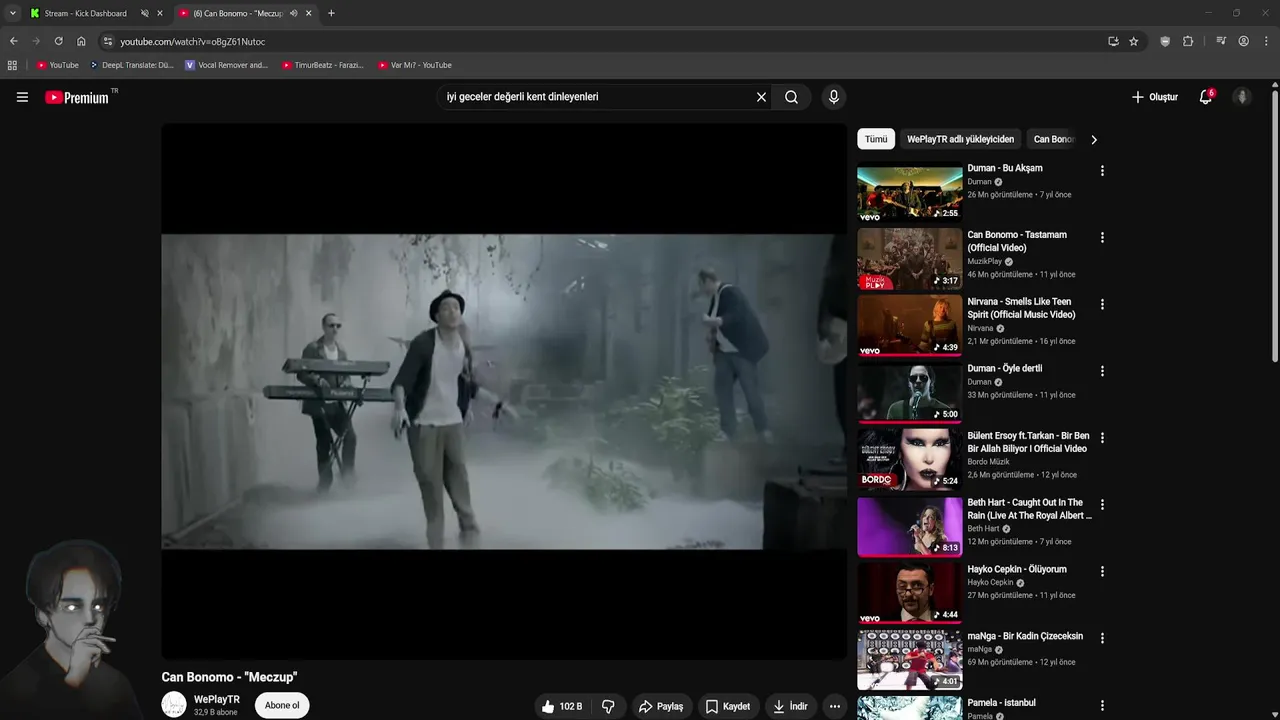This screenshot has height=720, width=1280.
Task: Close the Can Bonomo YouTube tab
Action: pyautogui.click(x=309, y=13)
